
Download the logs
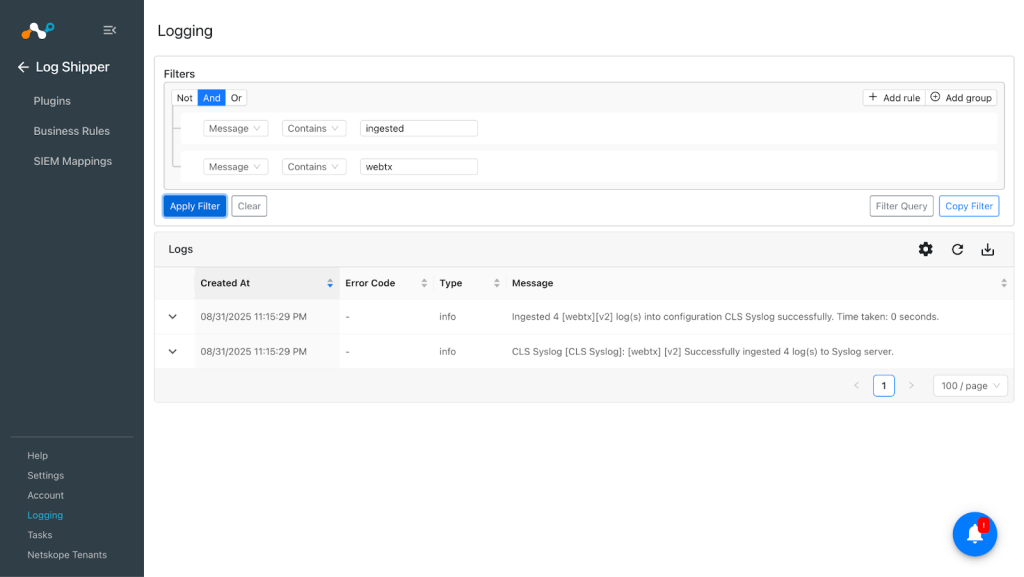[987, 249]
